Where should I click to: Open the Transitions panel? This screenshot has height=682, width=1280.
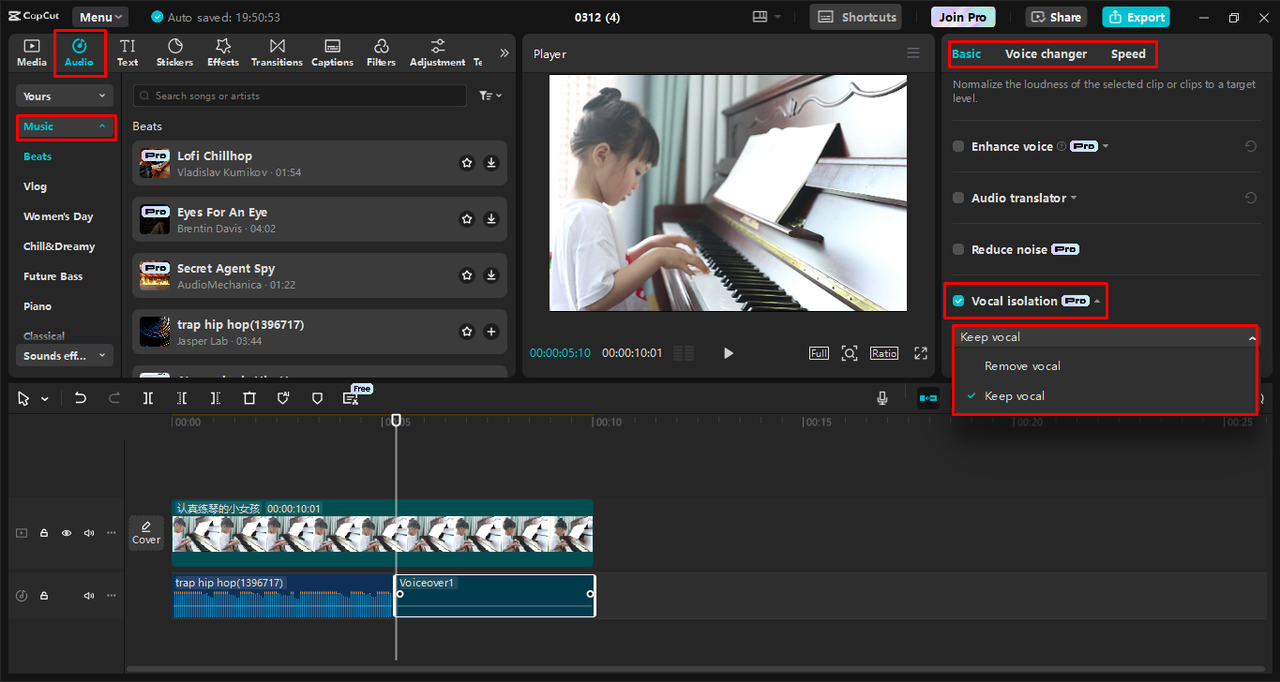click(x=277, y=52)
